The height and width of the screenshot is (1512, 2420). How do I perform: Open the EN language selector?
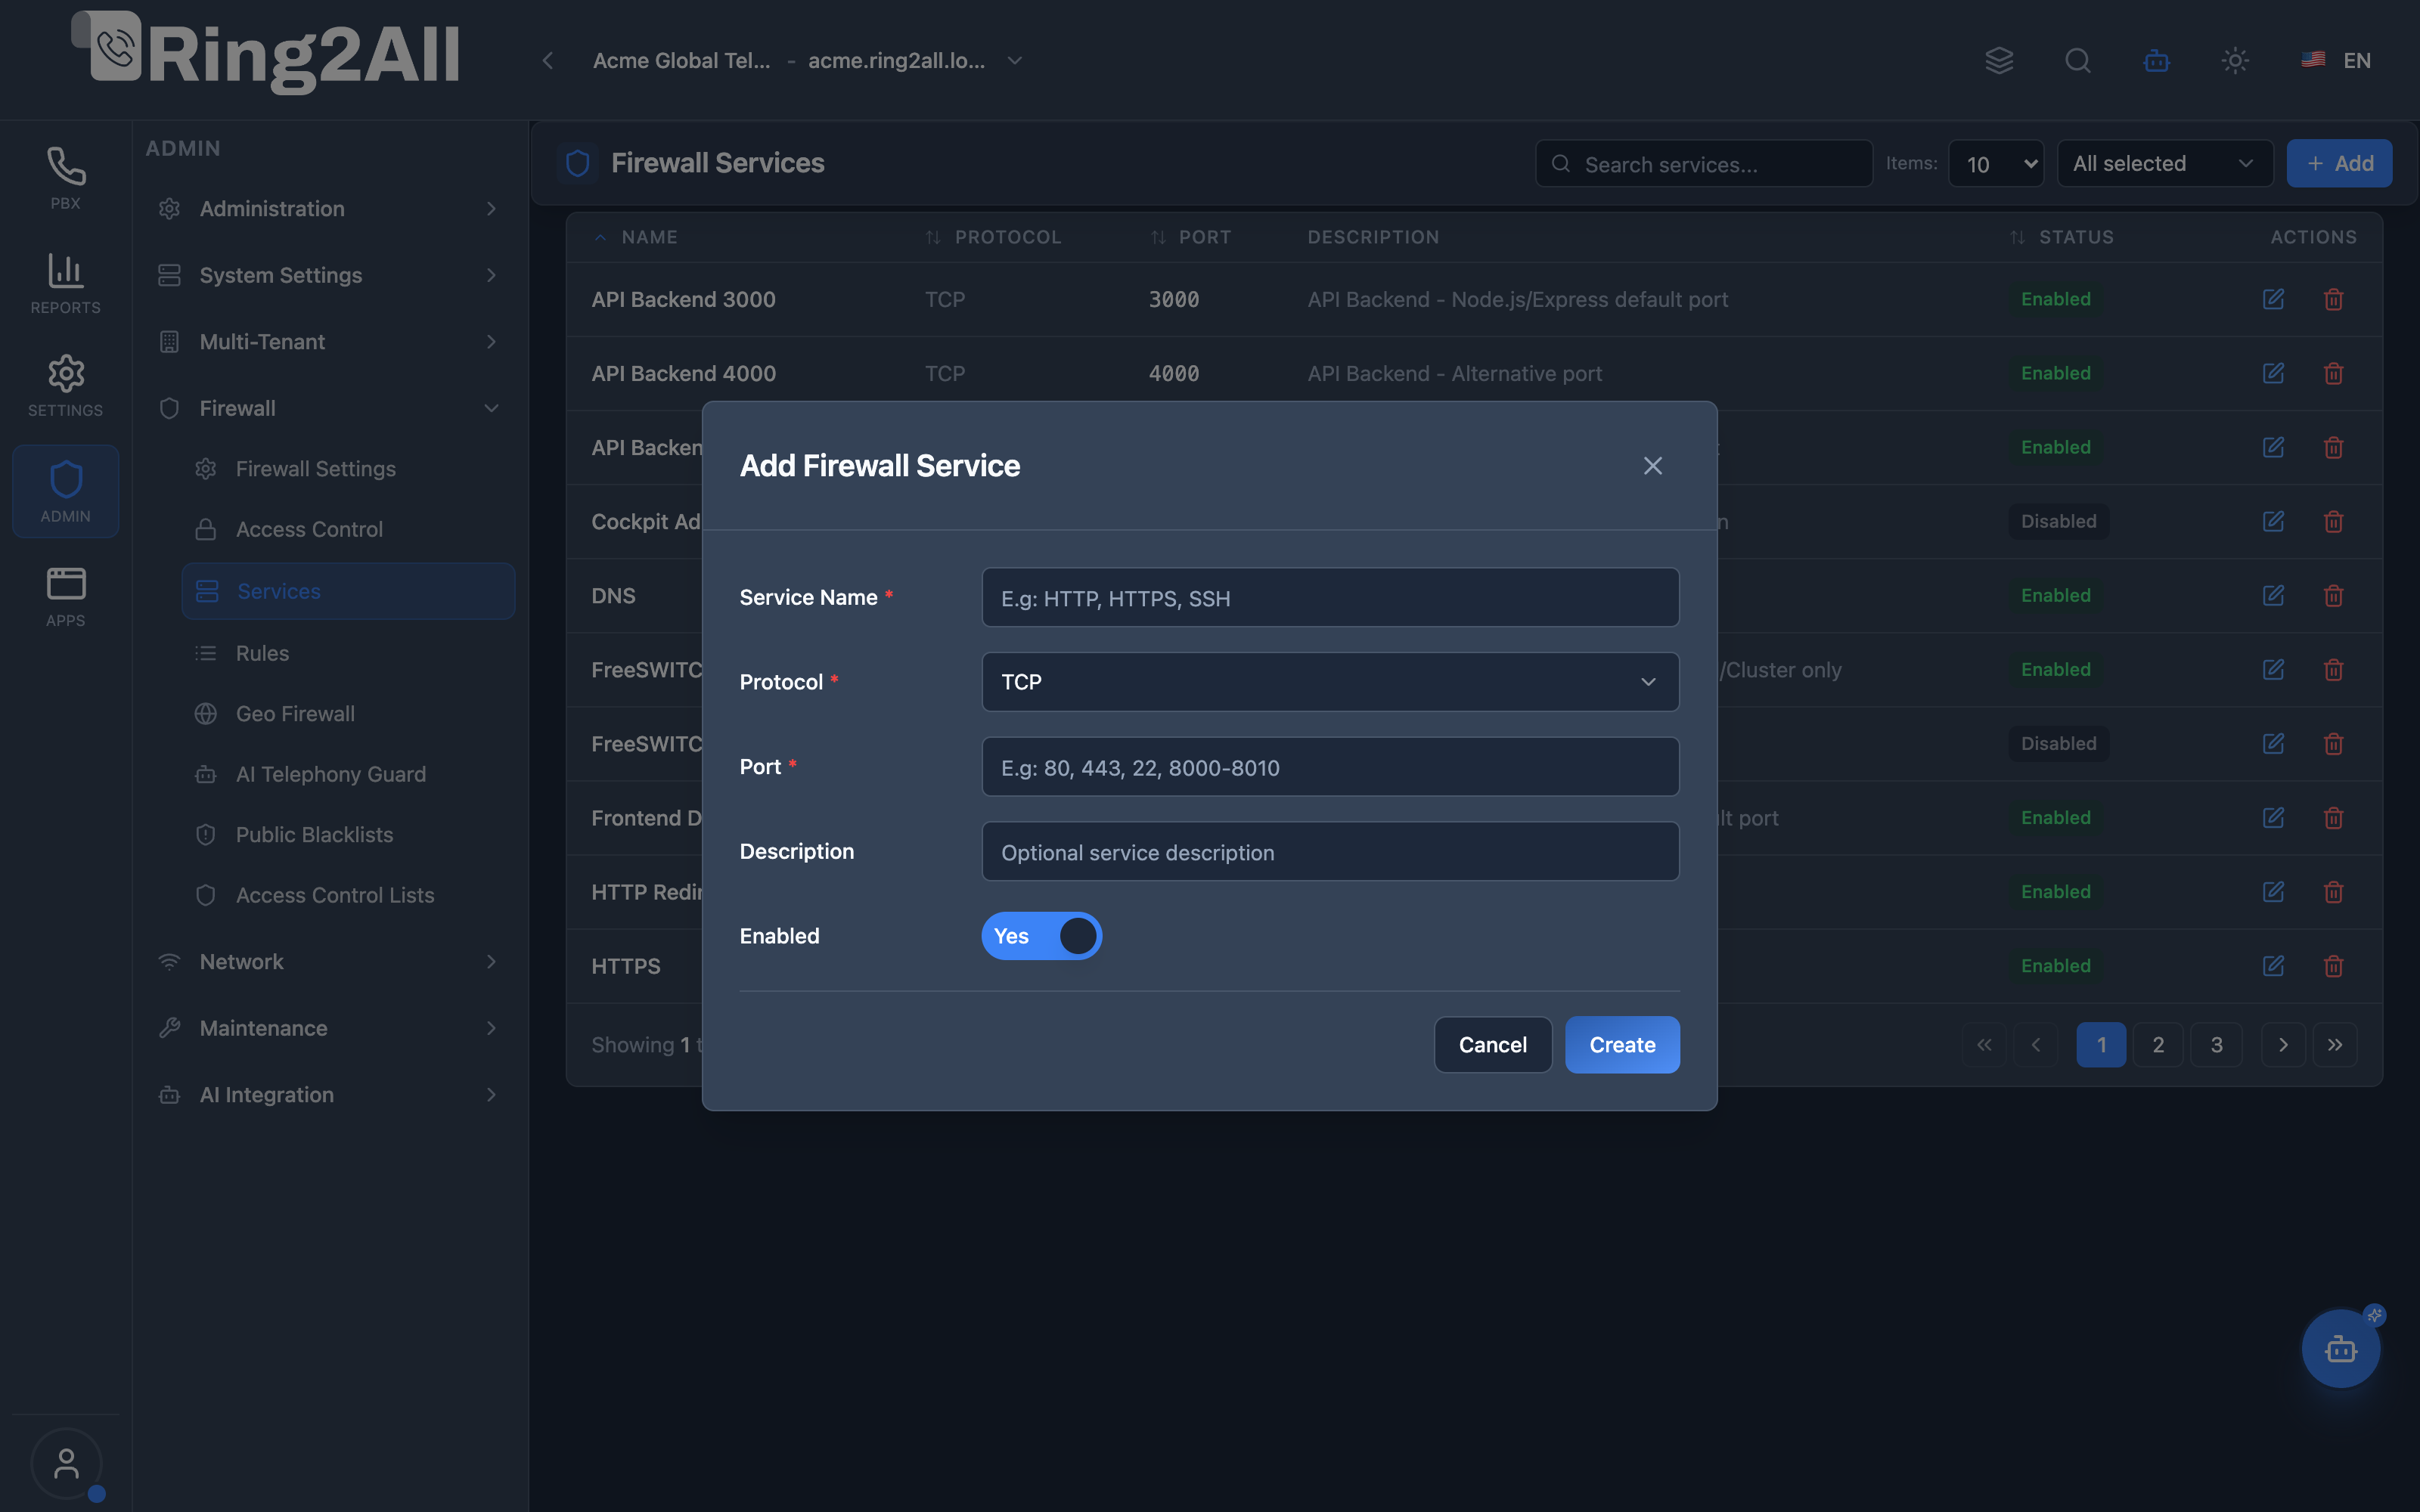point(2337,60)
